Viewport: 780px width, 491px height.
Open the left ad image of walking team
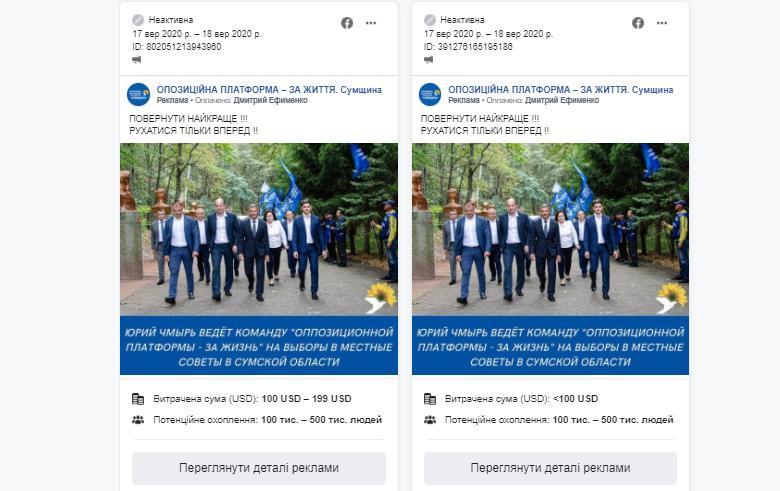coord(259,230)
